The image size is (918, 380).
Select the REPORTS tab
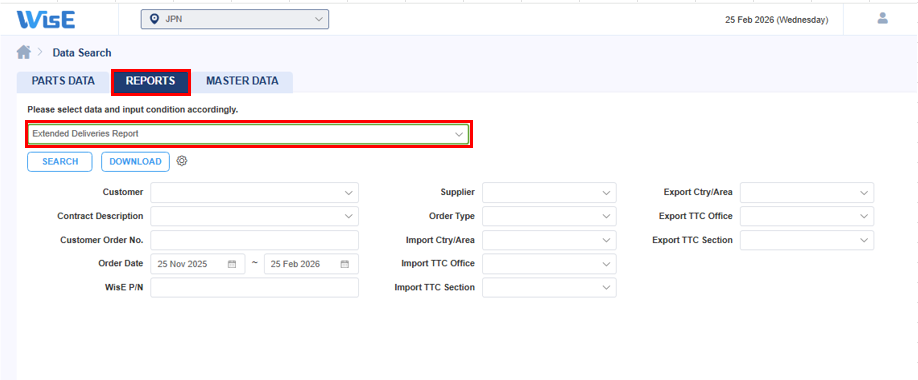(150, 81)
